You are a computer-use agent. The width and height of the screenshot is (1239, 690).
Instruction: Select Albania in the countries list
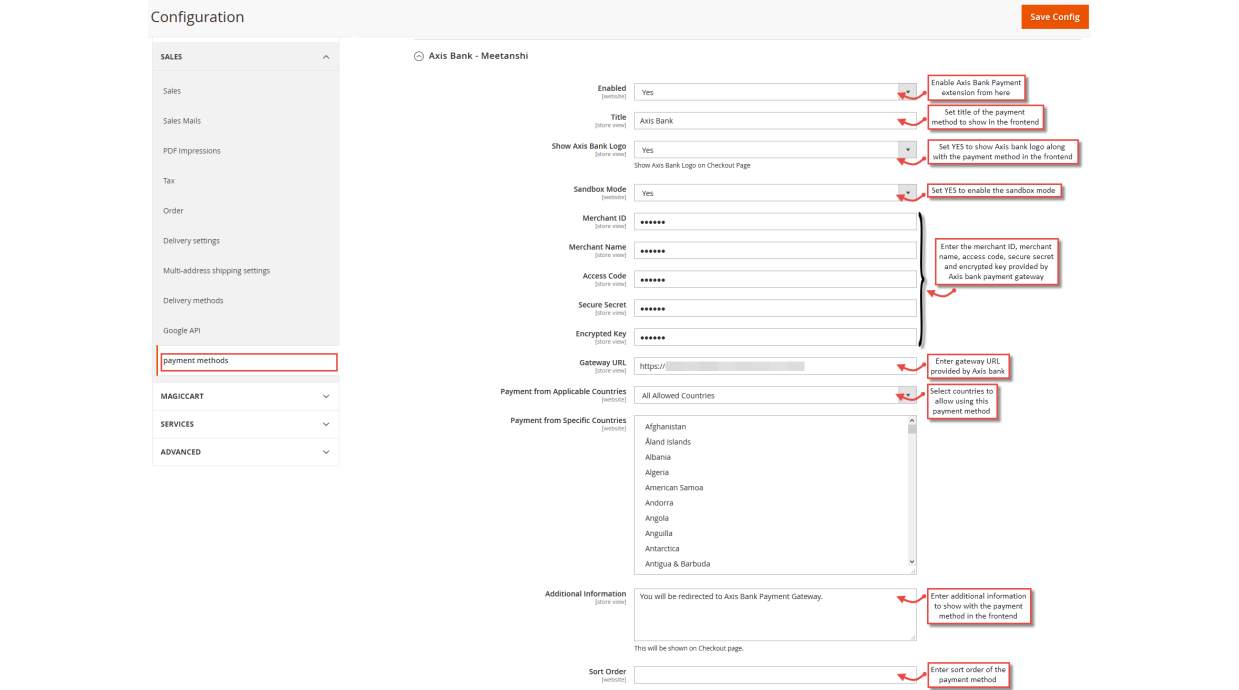tap(771, 457)
